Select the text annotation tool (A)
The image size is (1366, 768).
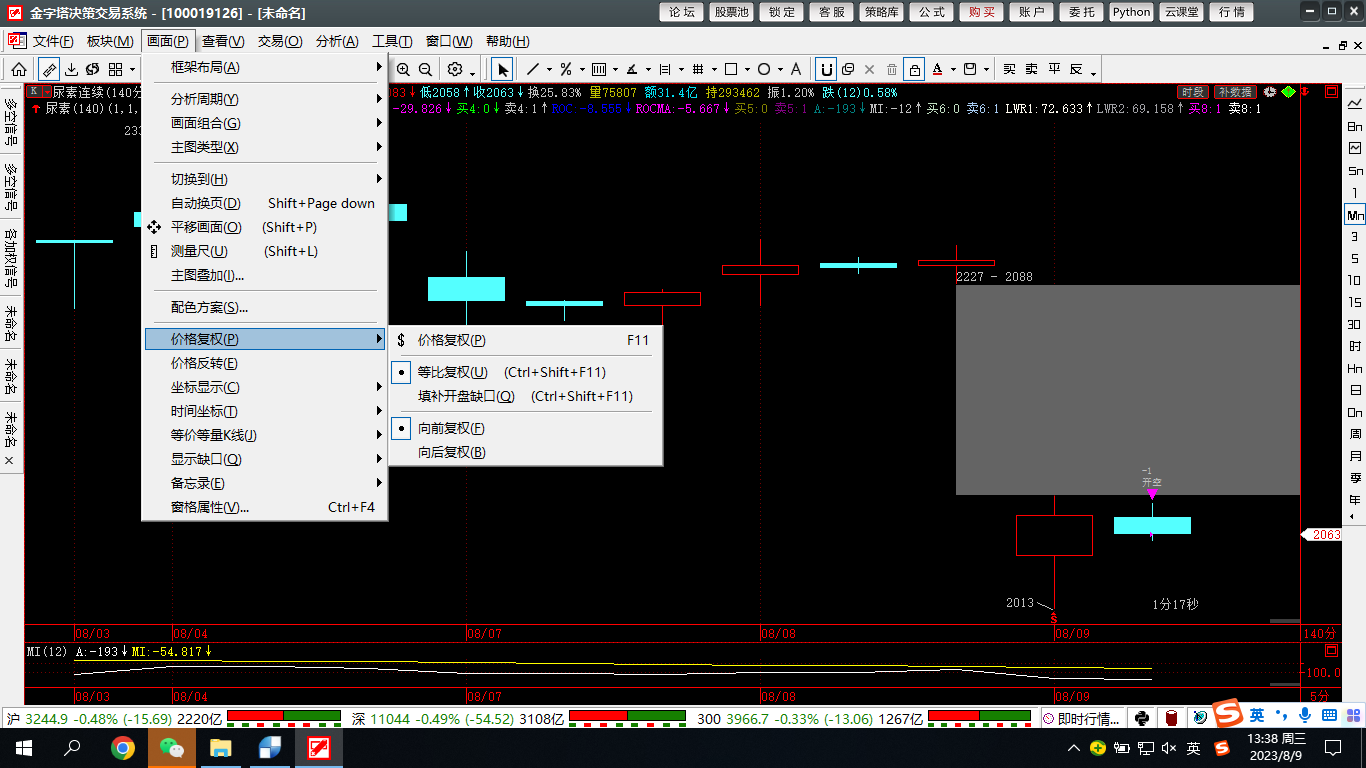[x=796, y=69]
